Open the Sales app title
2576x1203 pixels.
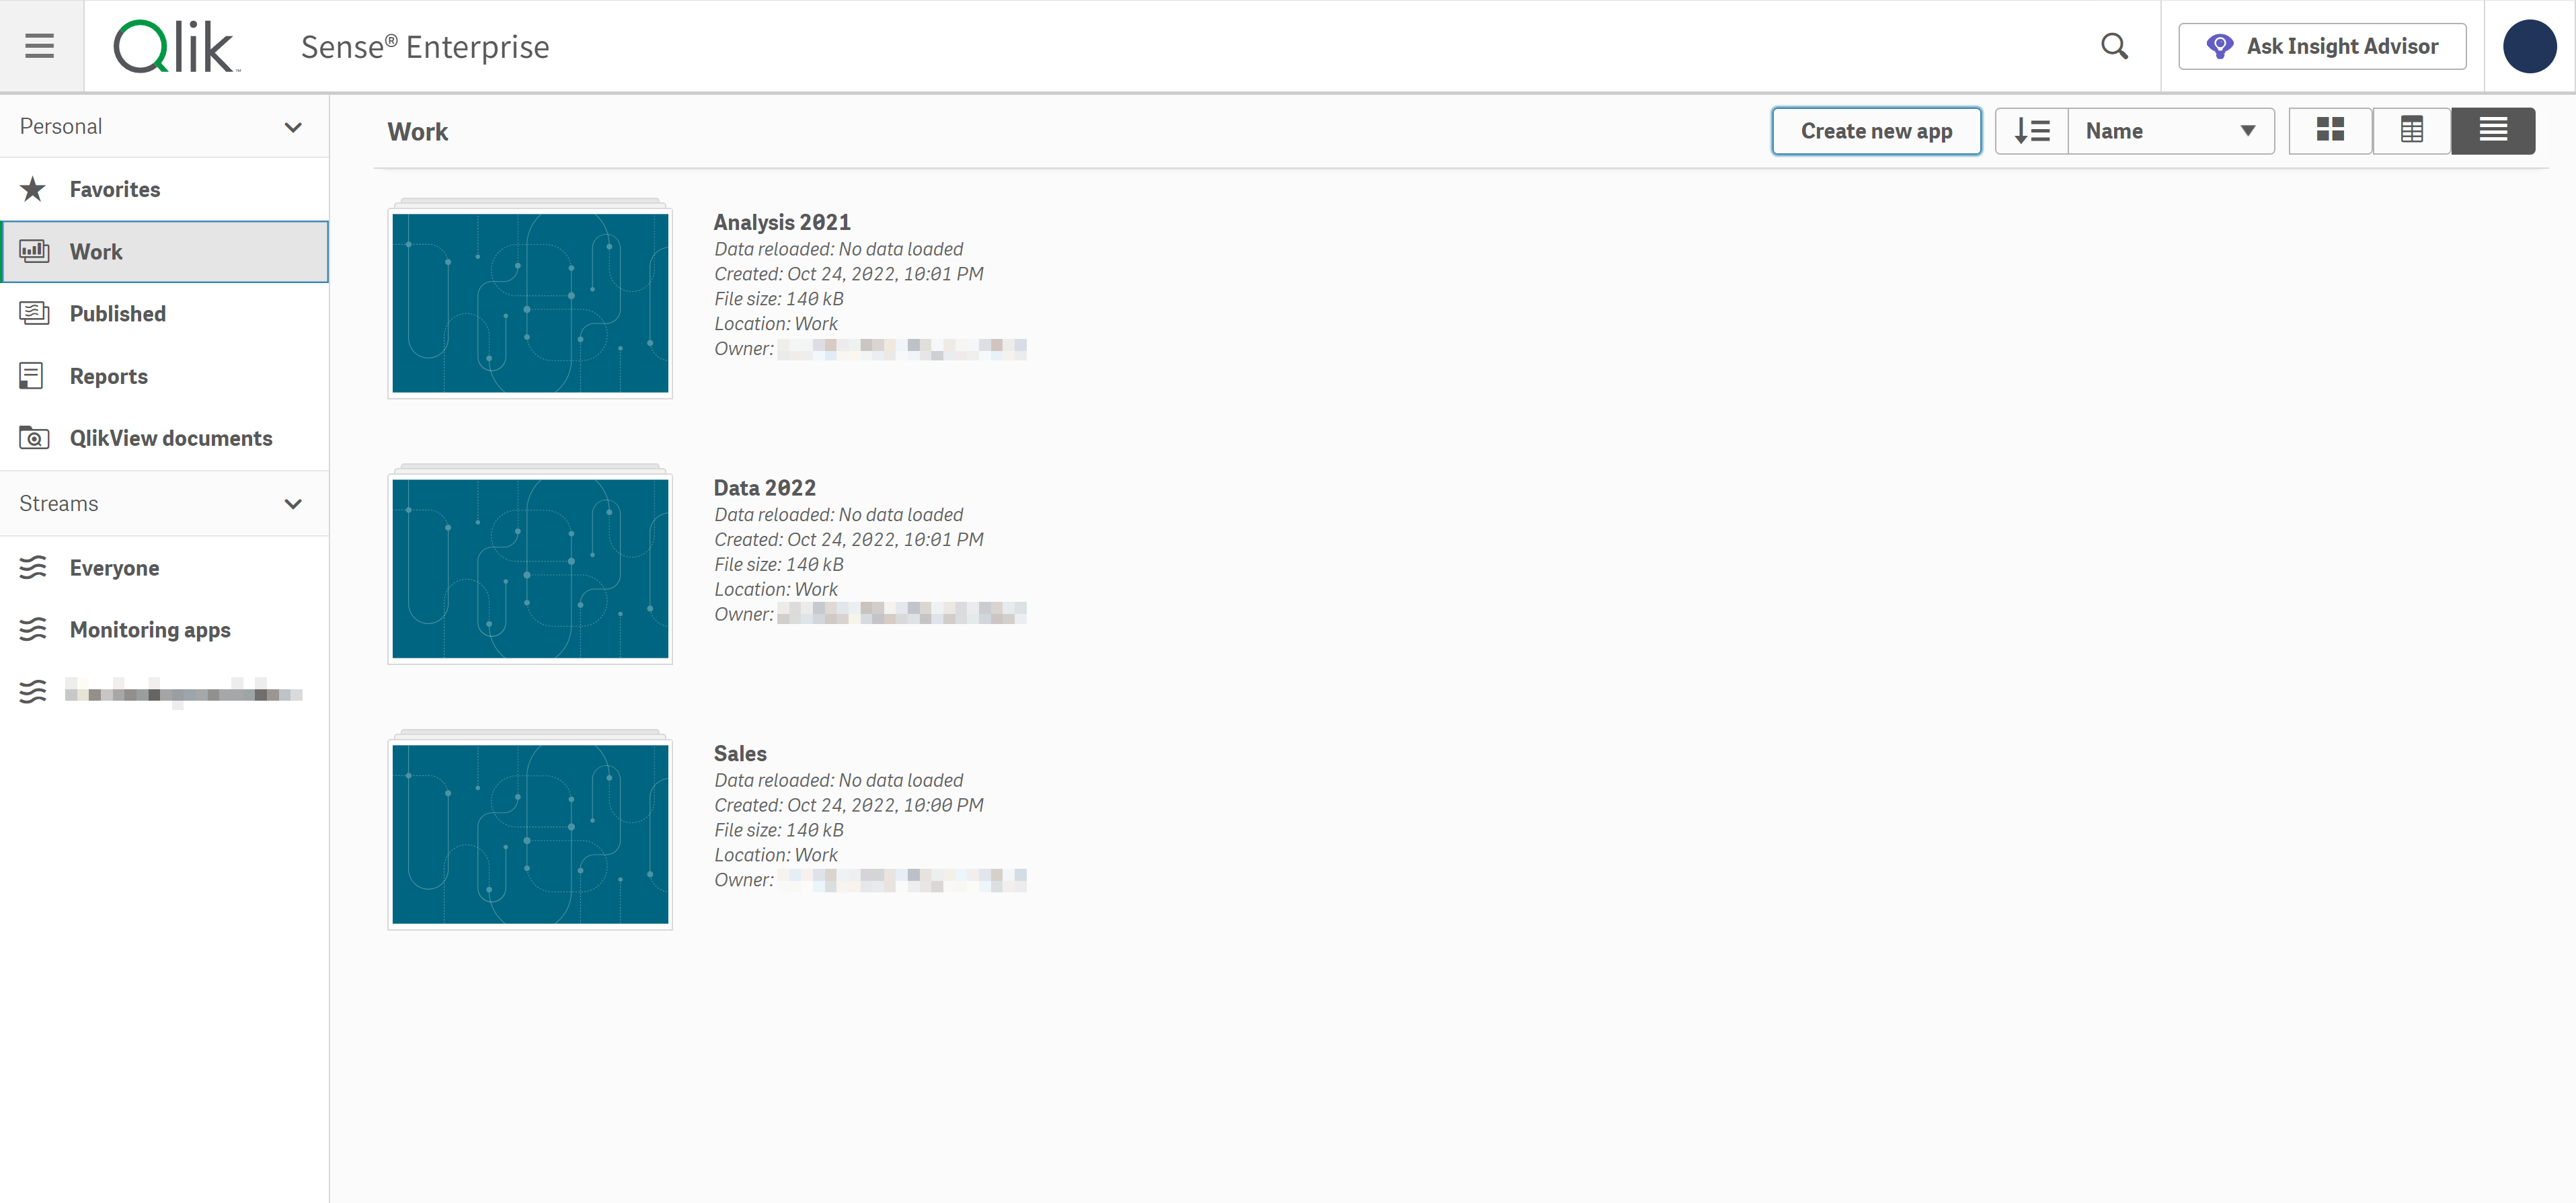[740, 753]
